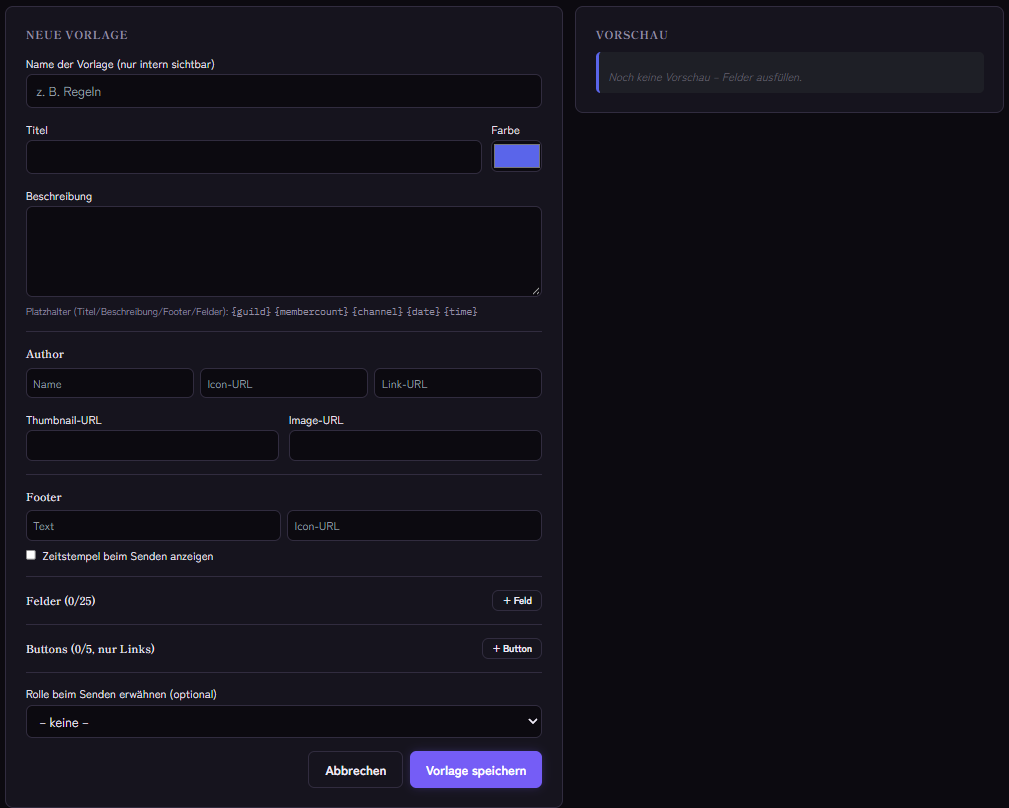Click the template name field 'z. B. Regeln'
The height and width of the screenshot is (808, 1009).
pyautogui.click(x=284, y=91)
